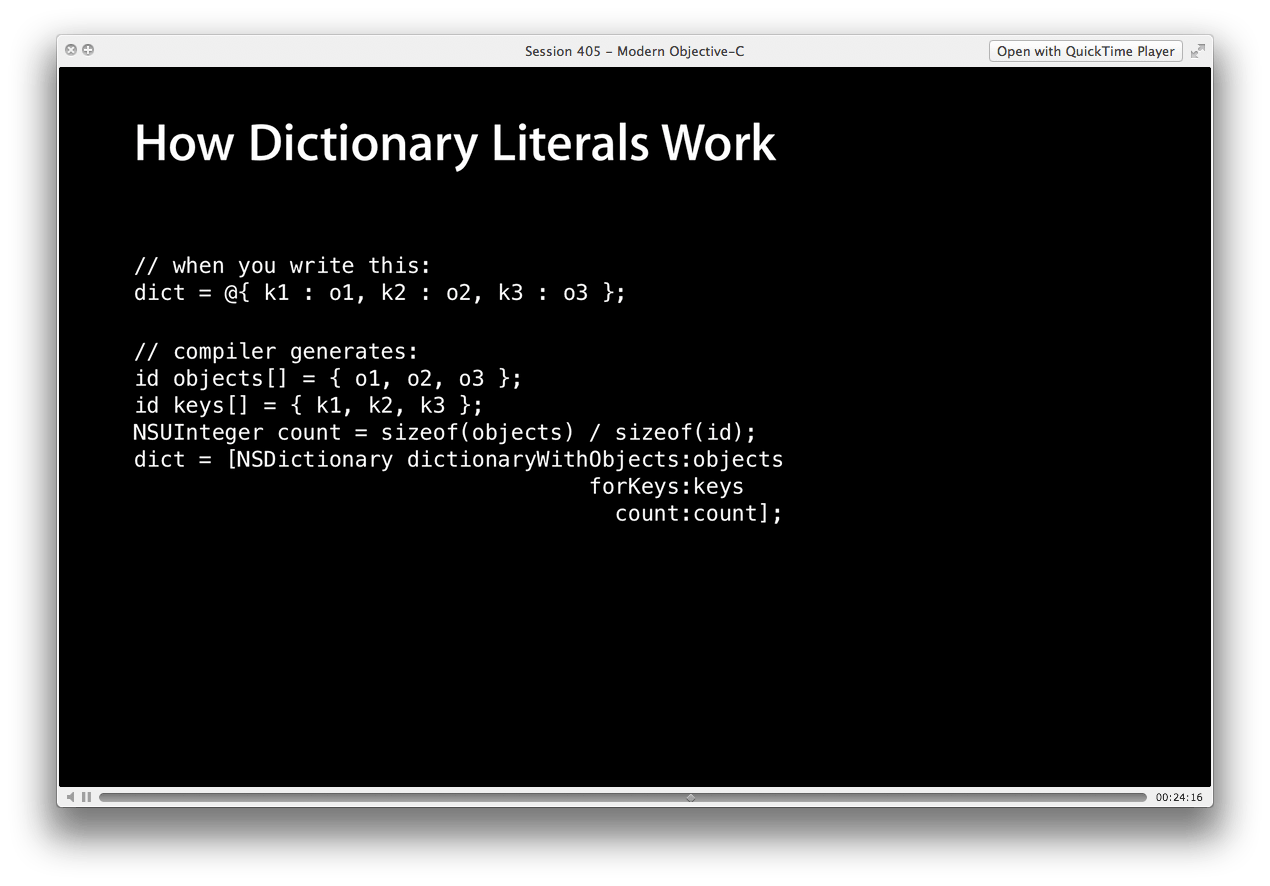
Task: Close the Quick Look preview window
Action: click(x=71, y=50)
